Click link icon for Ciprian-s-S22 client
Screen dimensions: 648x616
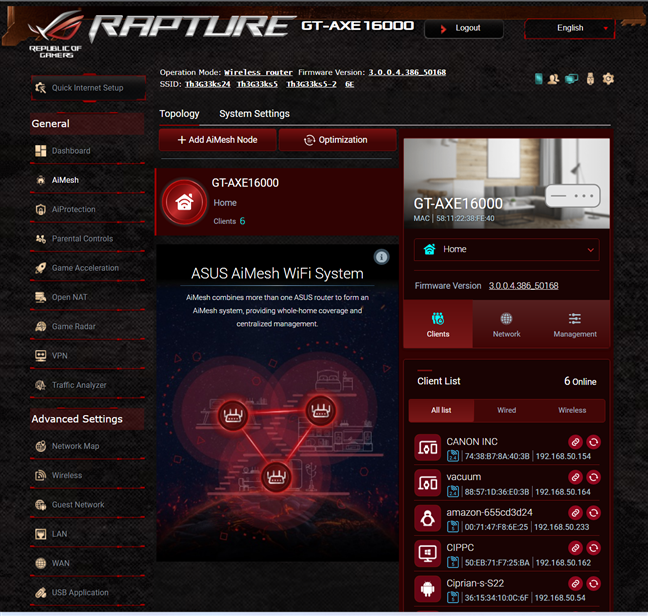click(x=575, y=584)
